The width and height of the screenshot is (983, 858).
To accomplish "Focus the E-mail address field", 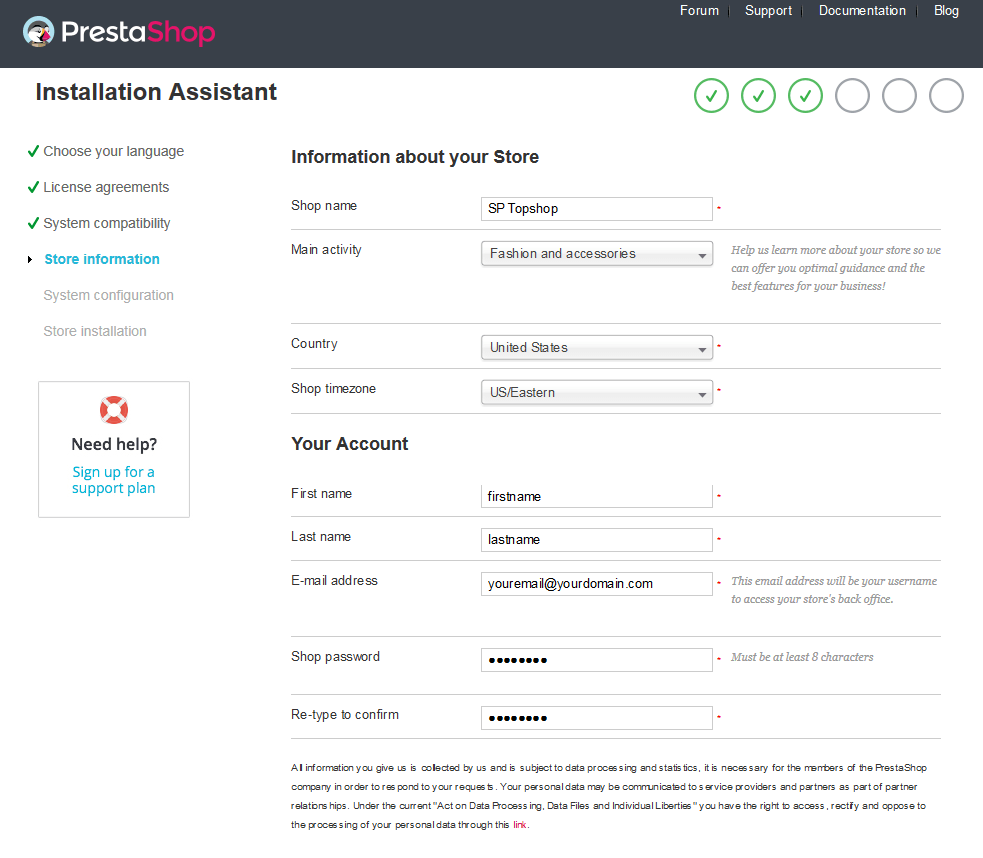I will coord(596,584).
